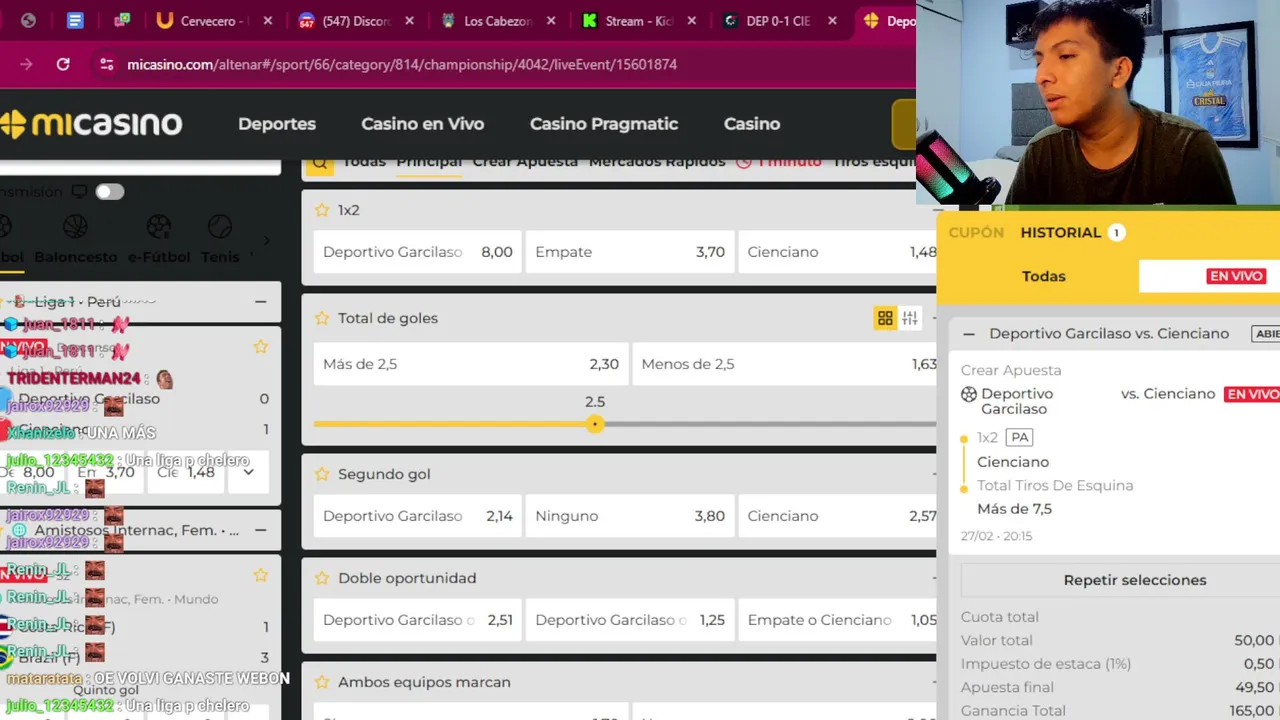The height and width of the screenshot is (720, 1280).
Task: Open the Casino Pragmatic menu
Action: [604, 124]
